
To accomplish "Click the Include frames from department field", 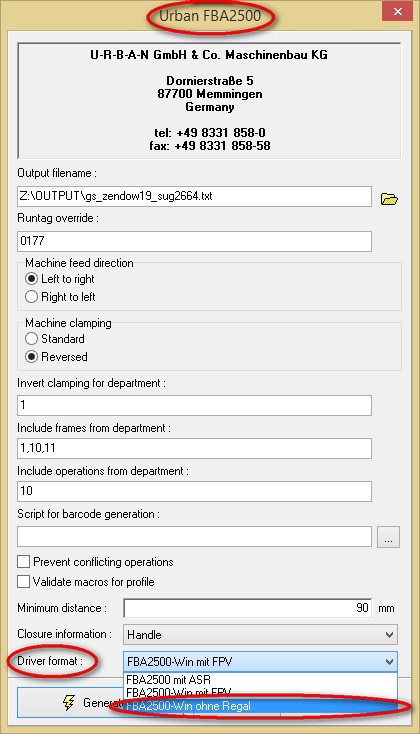I will click(x=194, y=448).
